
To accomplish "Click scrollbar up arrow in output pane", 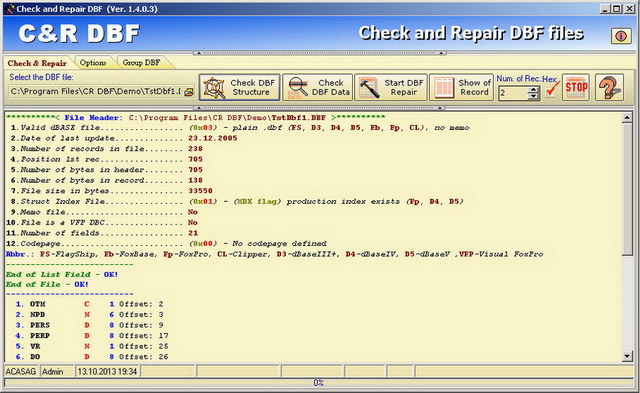I will pyautogui.click(x=627, y=118).
